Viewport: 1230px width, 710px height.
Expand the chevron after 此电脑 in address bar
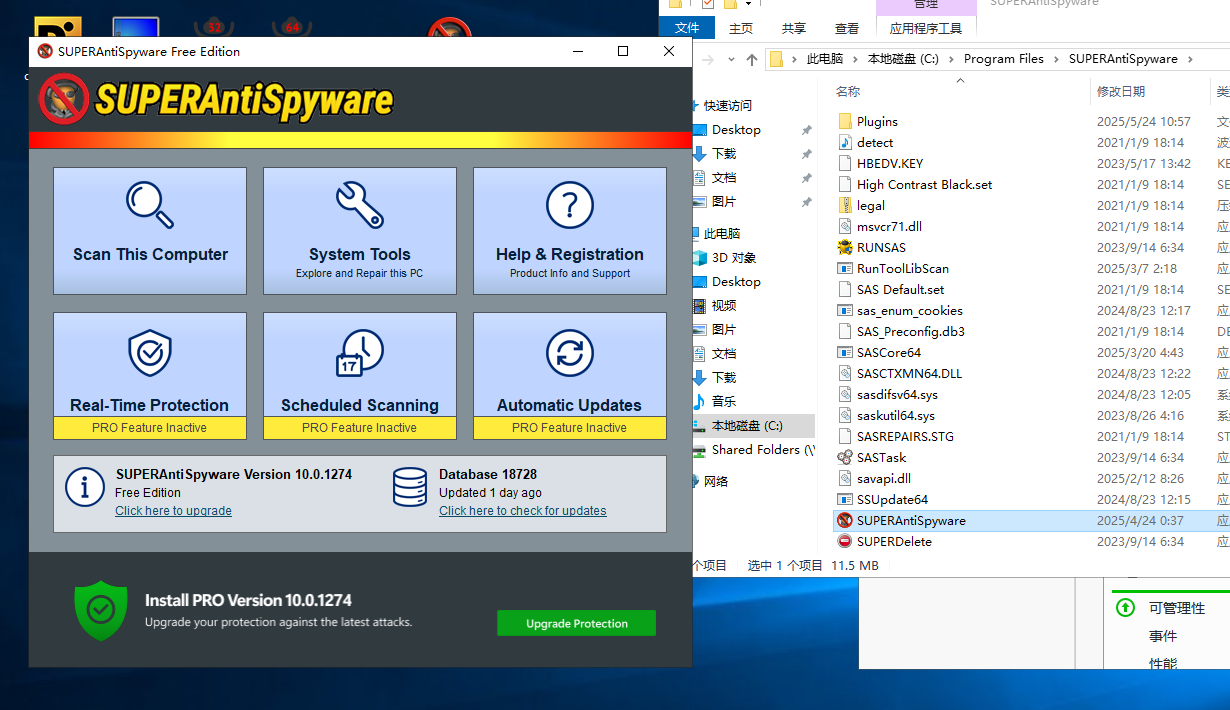[855, 59]
